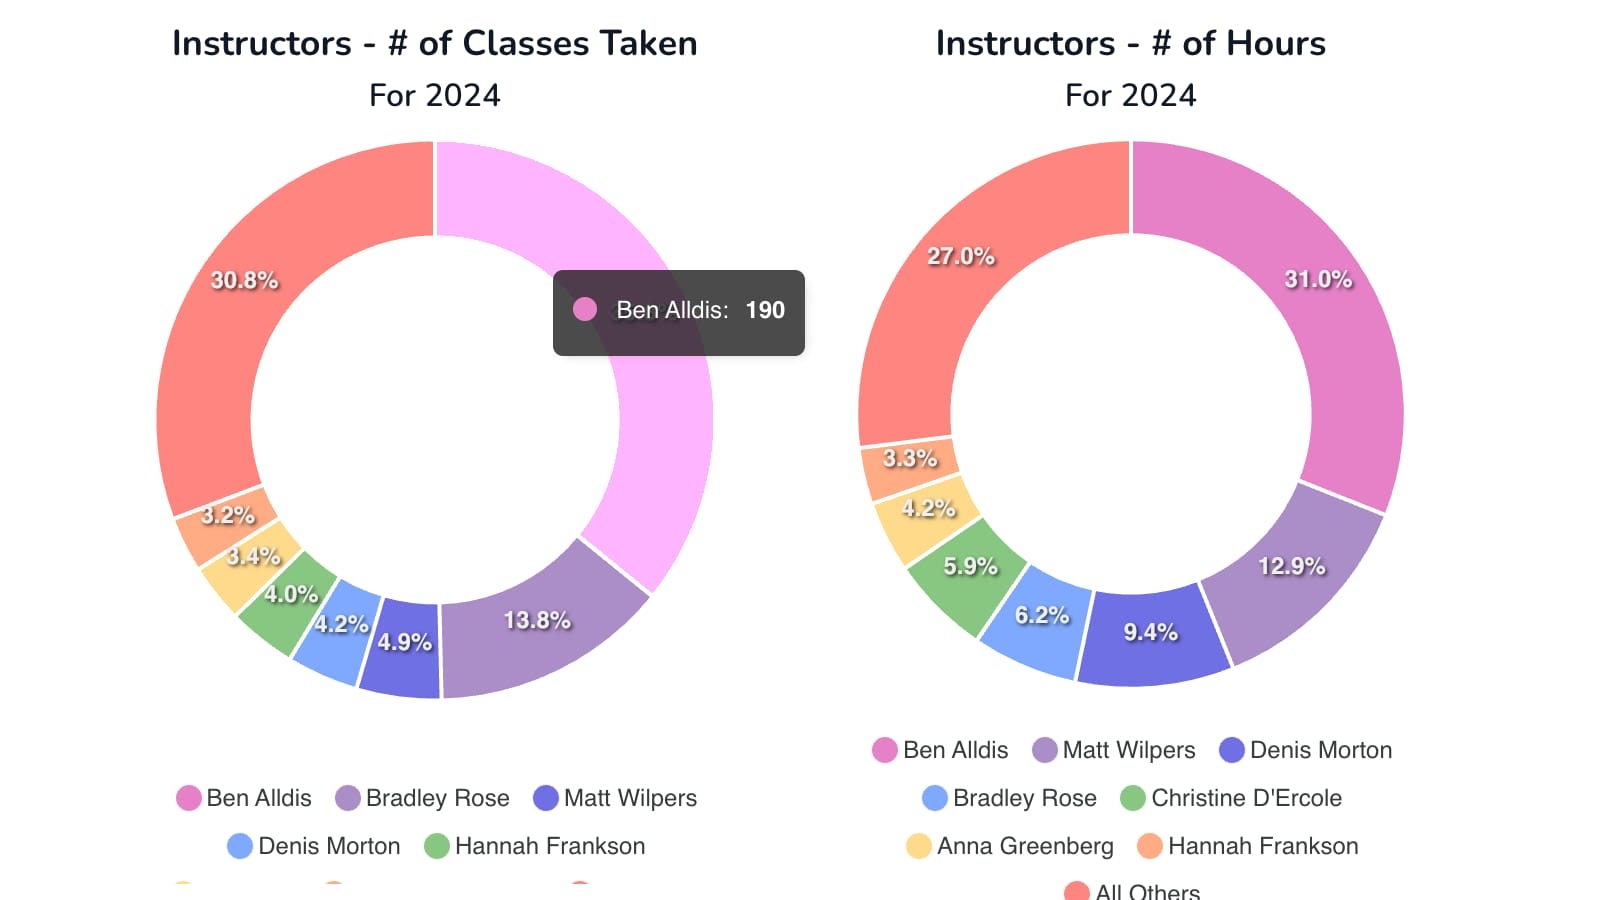The width and height of the screenshot is (1600, 900).
Task: Hide Matt Wilpers series in Classes Taken legend
Action: pyautogui.click(x=616, y=798)
